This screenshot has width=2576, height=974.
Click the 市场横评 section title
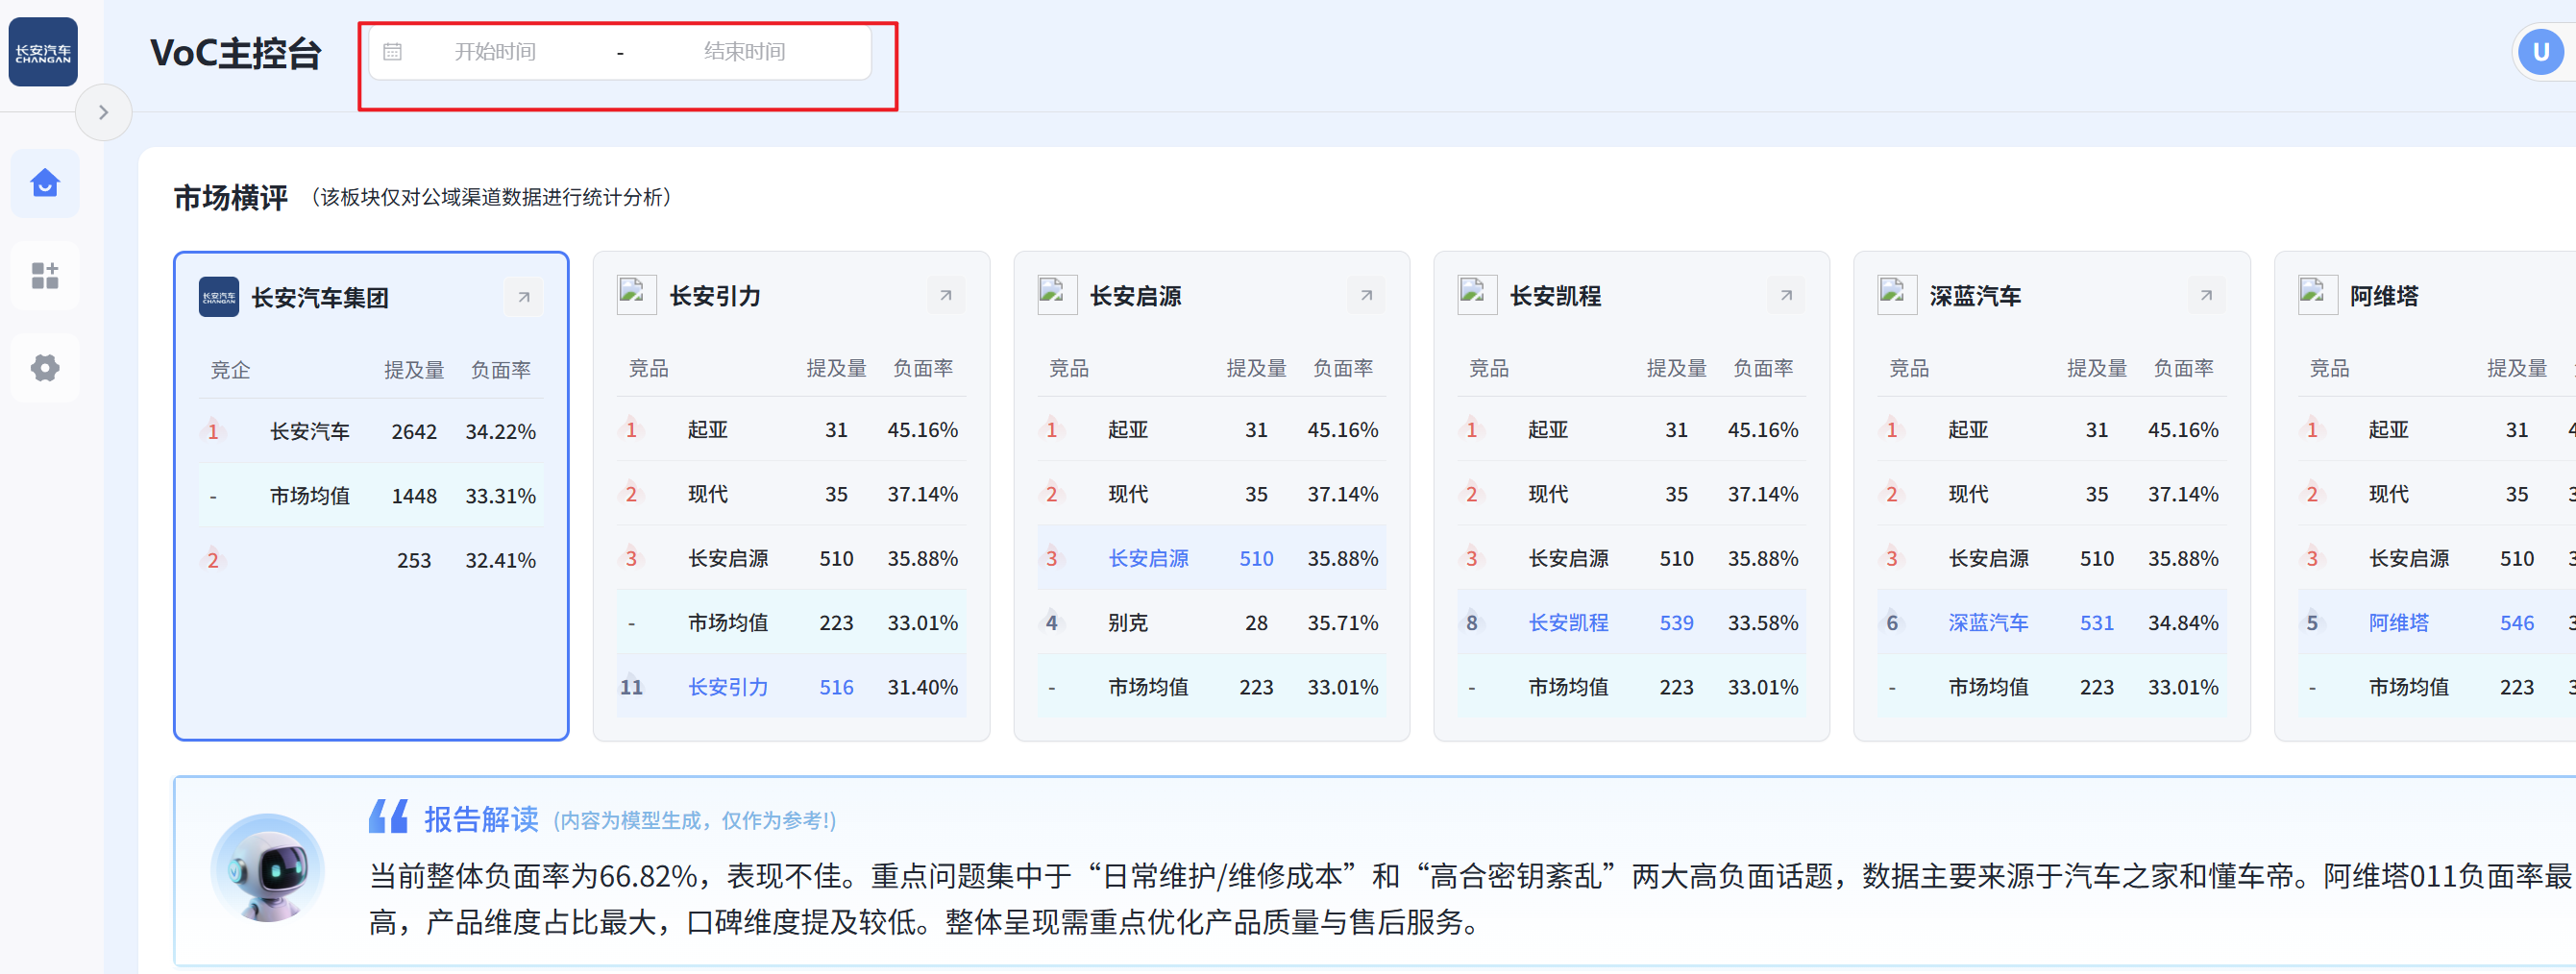[x=231, y=197]
